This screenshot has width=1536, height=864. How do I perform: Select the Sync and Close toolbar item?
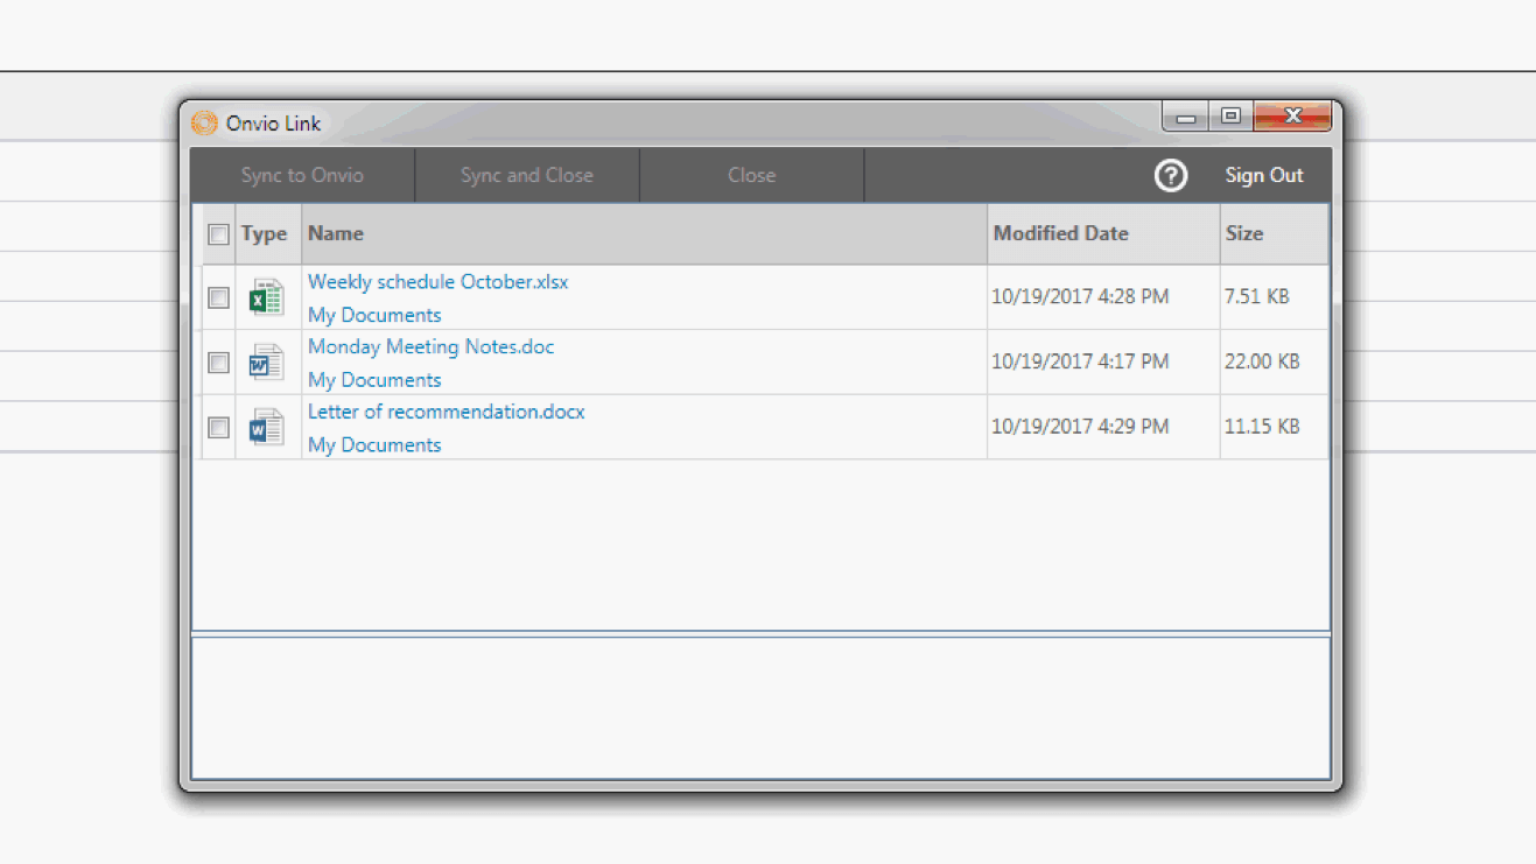[x=526, y=175]
